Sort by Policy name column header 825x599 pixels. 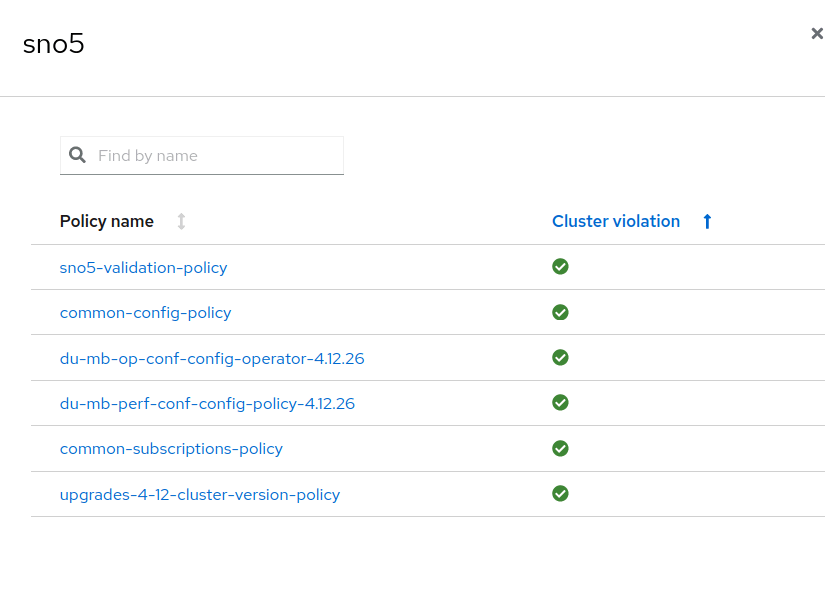coord(107,221)
